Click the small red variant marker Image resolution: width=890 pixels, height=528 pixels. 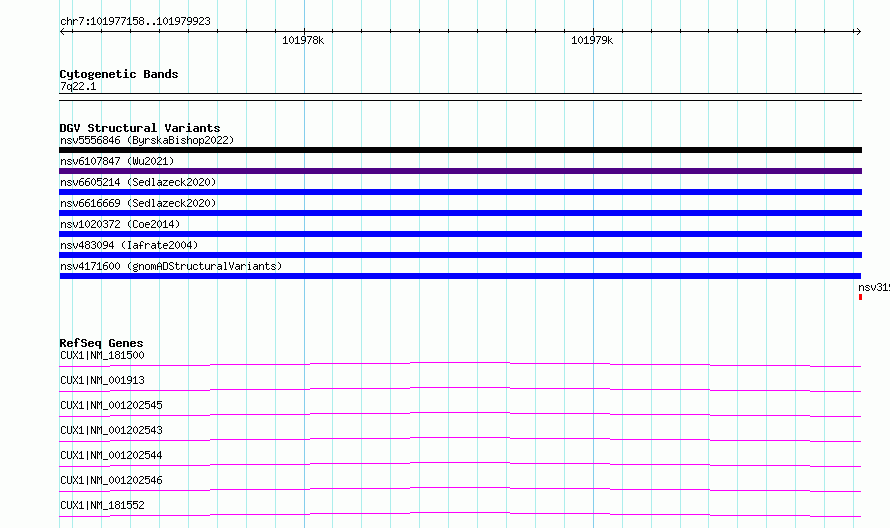(860, 297)
